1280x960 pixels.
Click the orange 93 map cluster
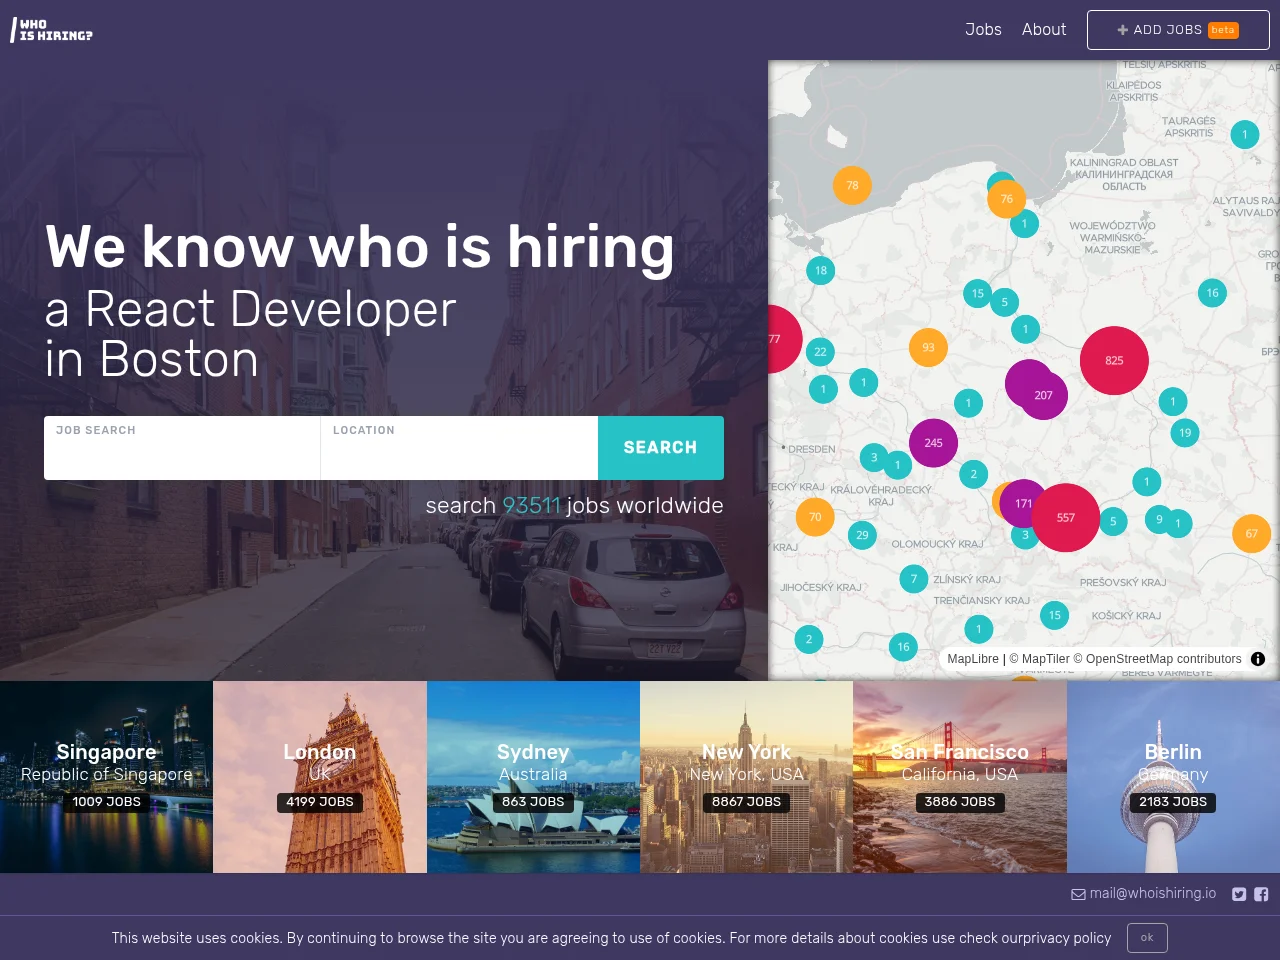coord(928,347)
